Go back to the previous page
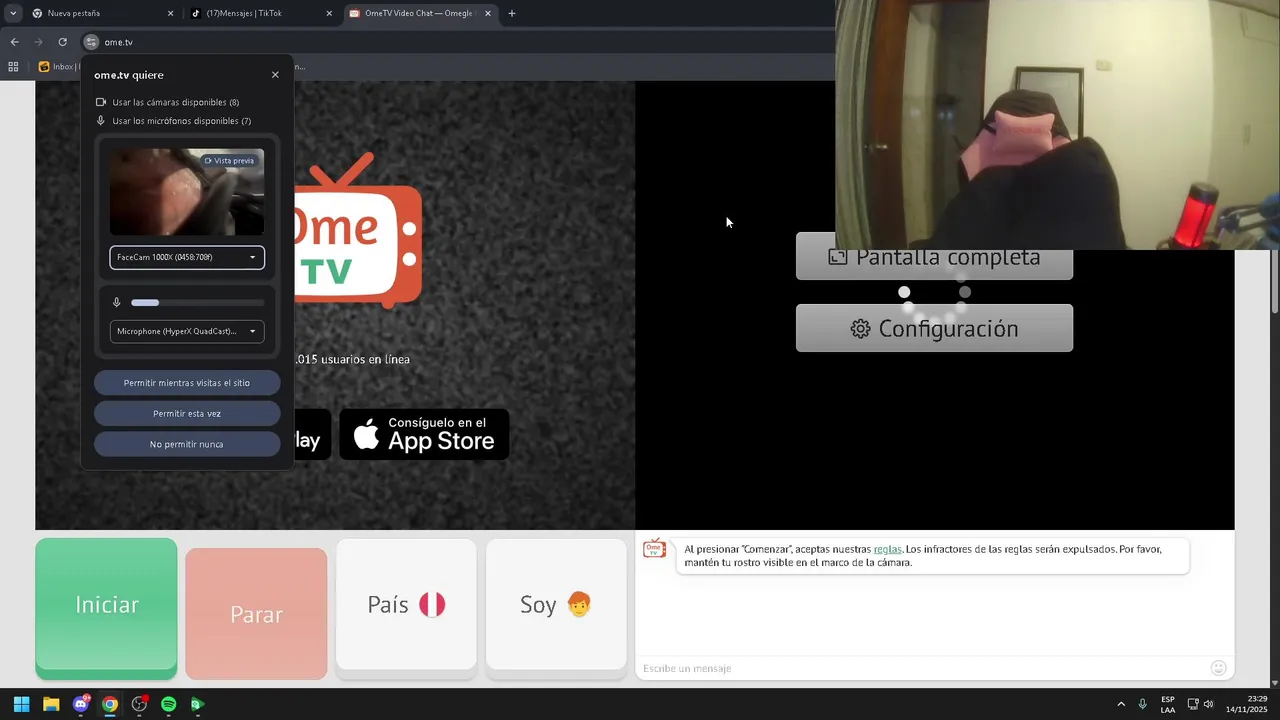Image resolution: width=1280 pixels, height=720 pixels. click(14, 42)
